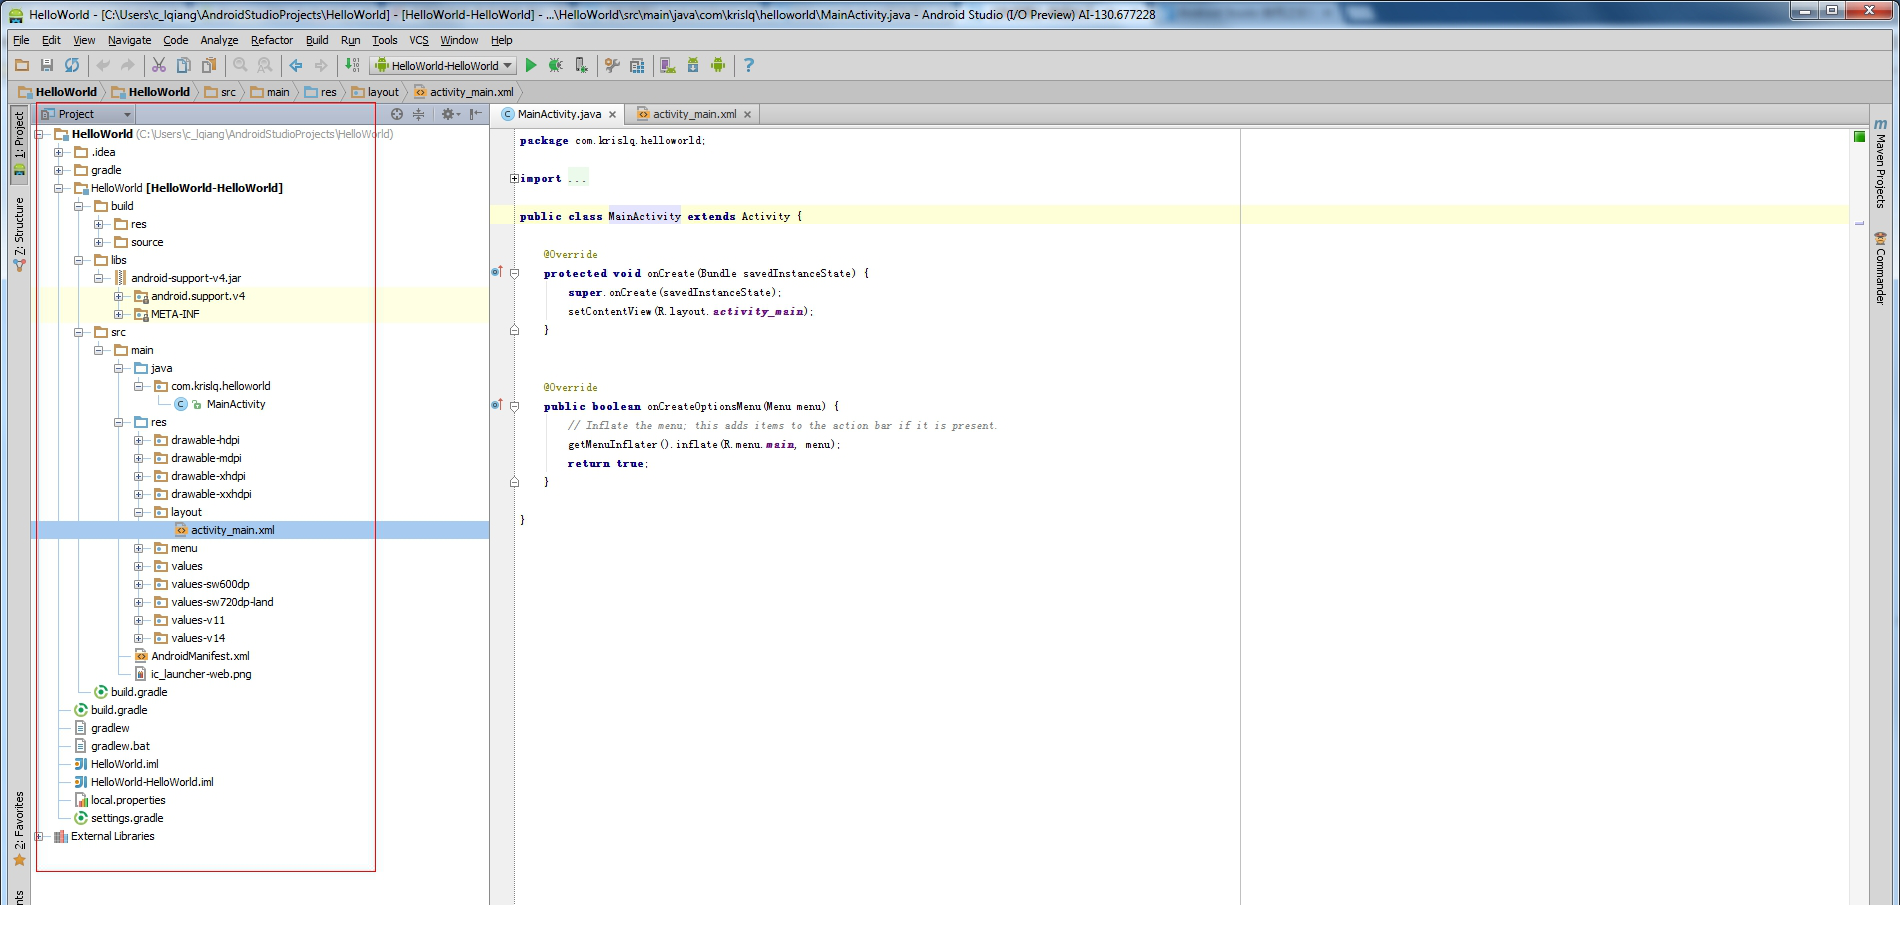Image resolution: width=1900 pixels, height=941 pixels.
Task: Toggle the 1: Project tool window
Action: pyautogui.click(x=19, y=143)
